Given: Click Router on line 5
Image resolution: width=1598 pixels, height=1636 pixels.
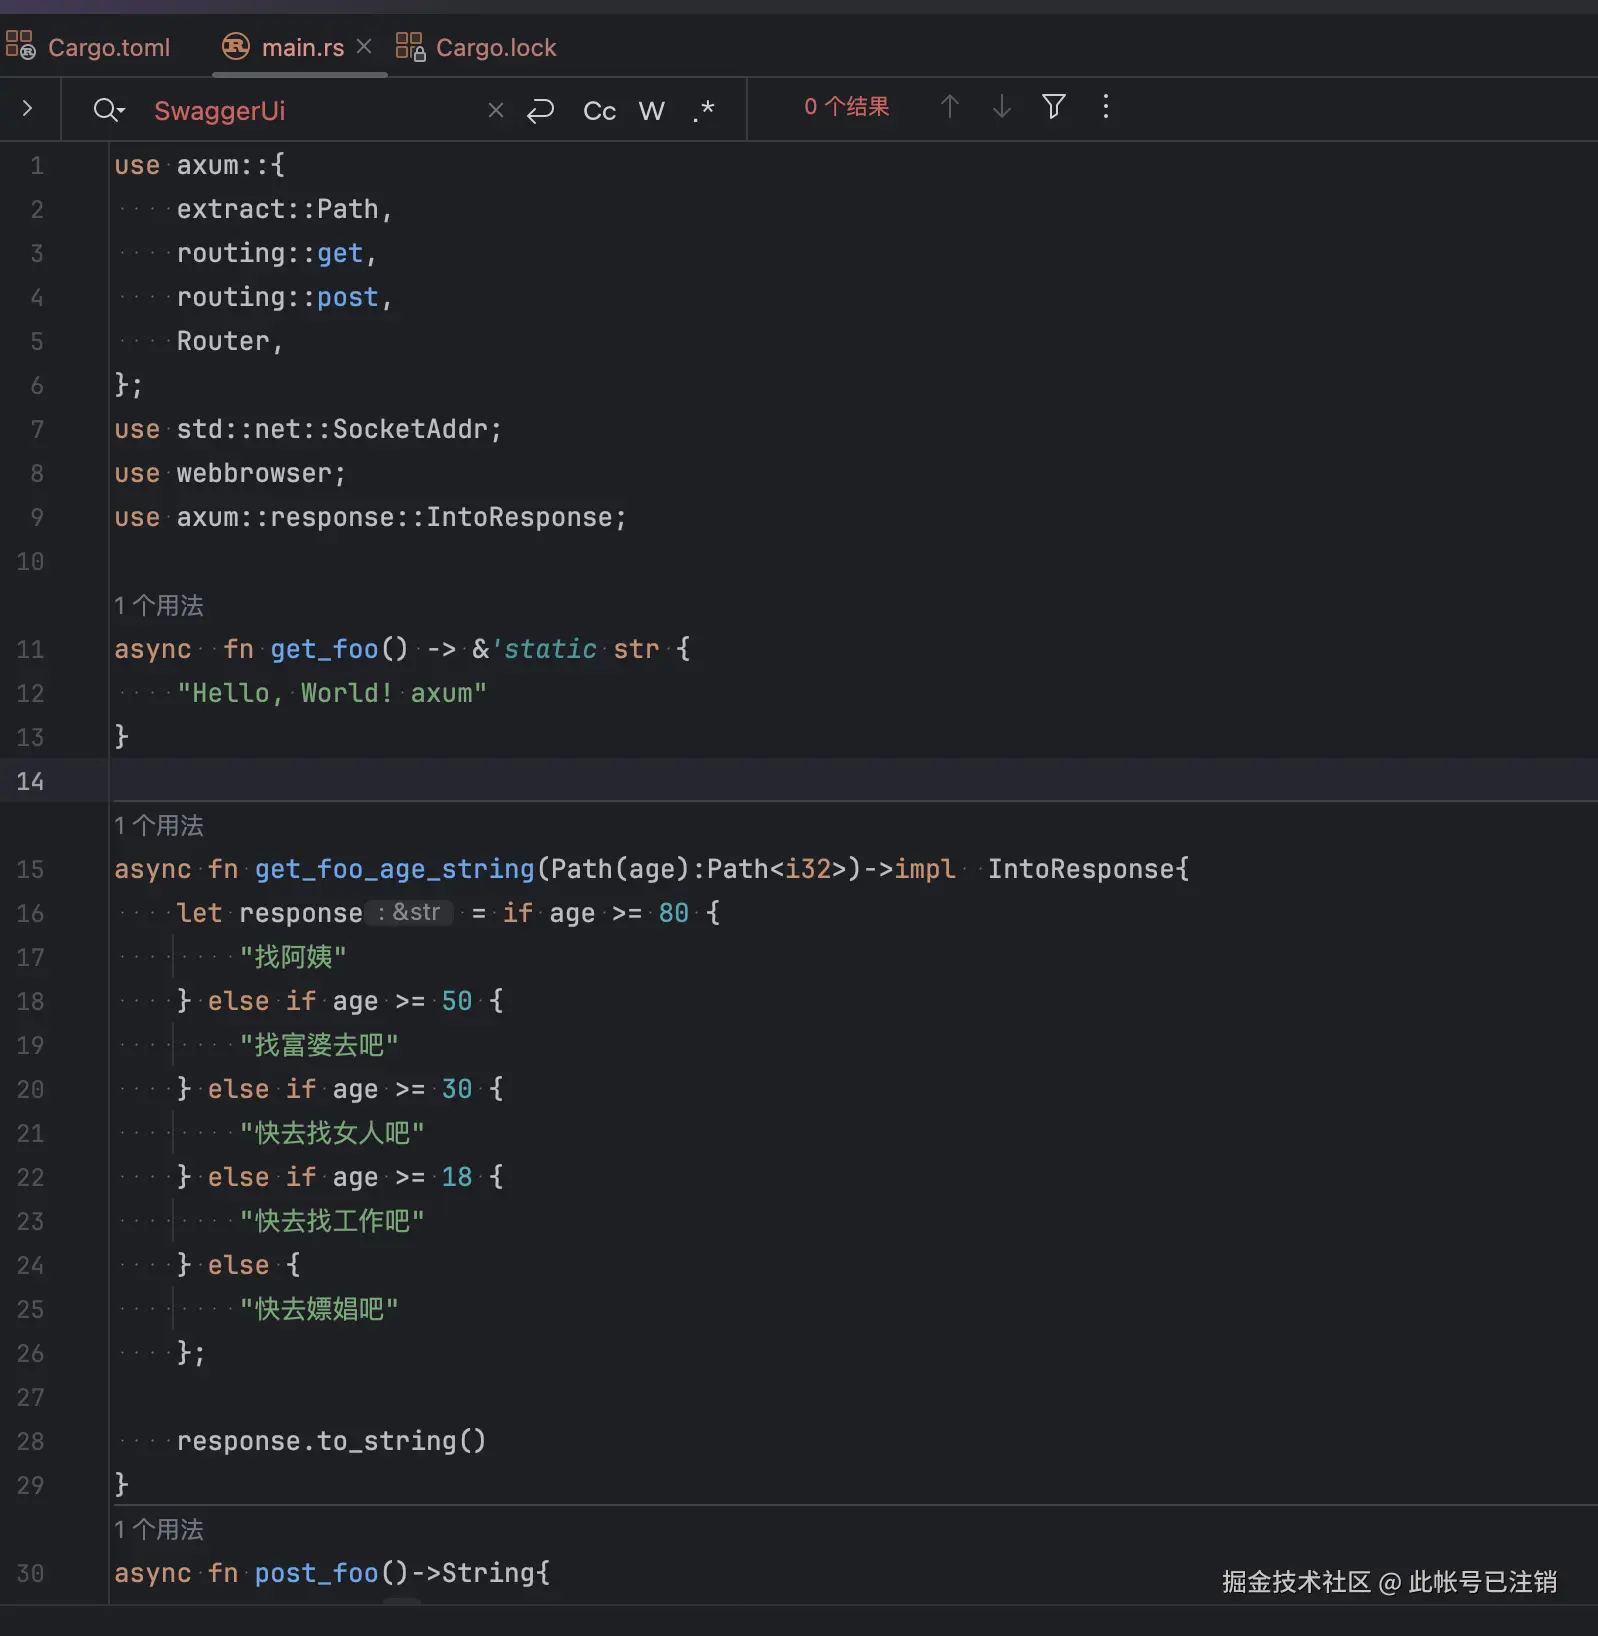Looking at the screenshot, I should pos(223,341).
